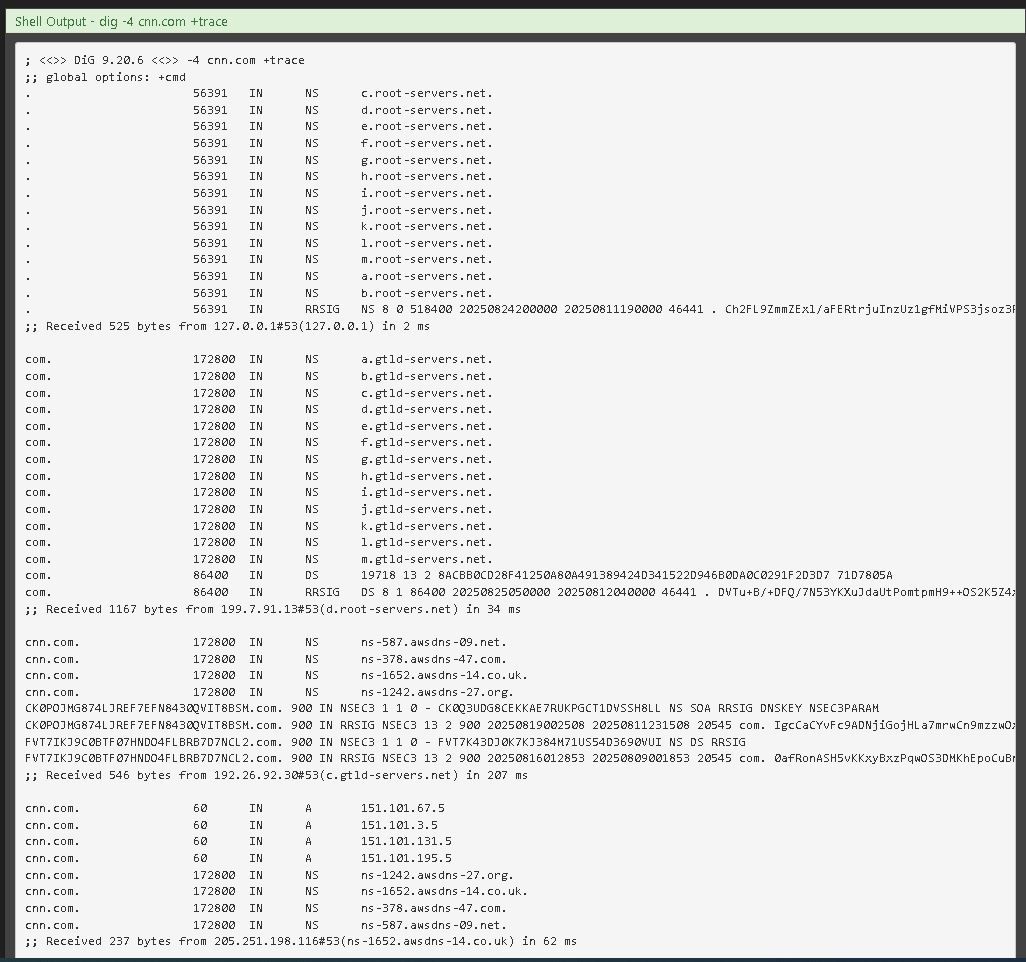Pick the A record 151.101.131.5

(x=238, y=842)
